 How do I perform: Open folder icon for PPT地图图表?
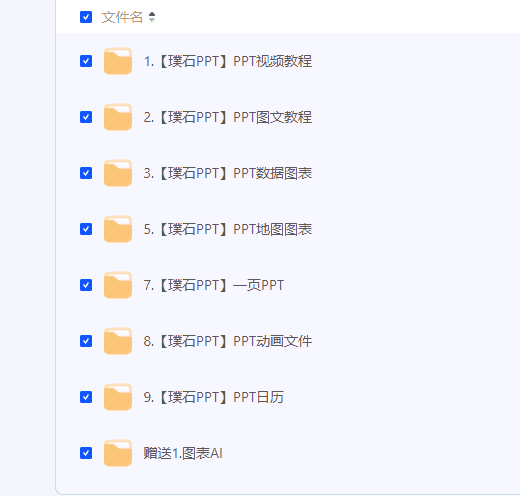118,229
